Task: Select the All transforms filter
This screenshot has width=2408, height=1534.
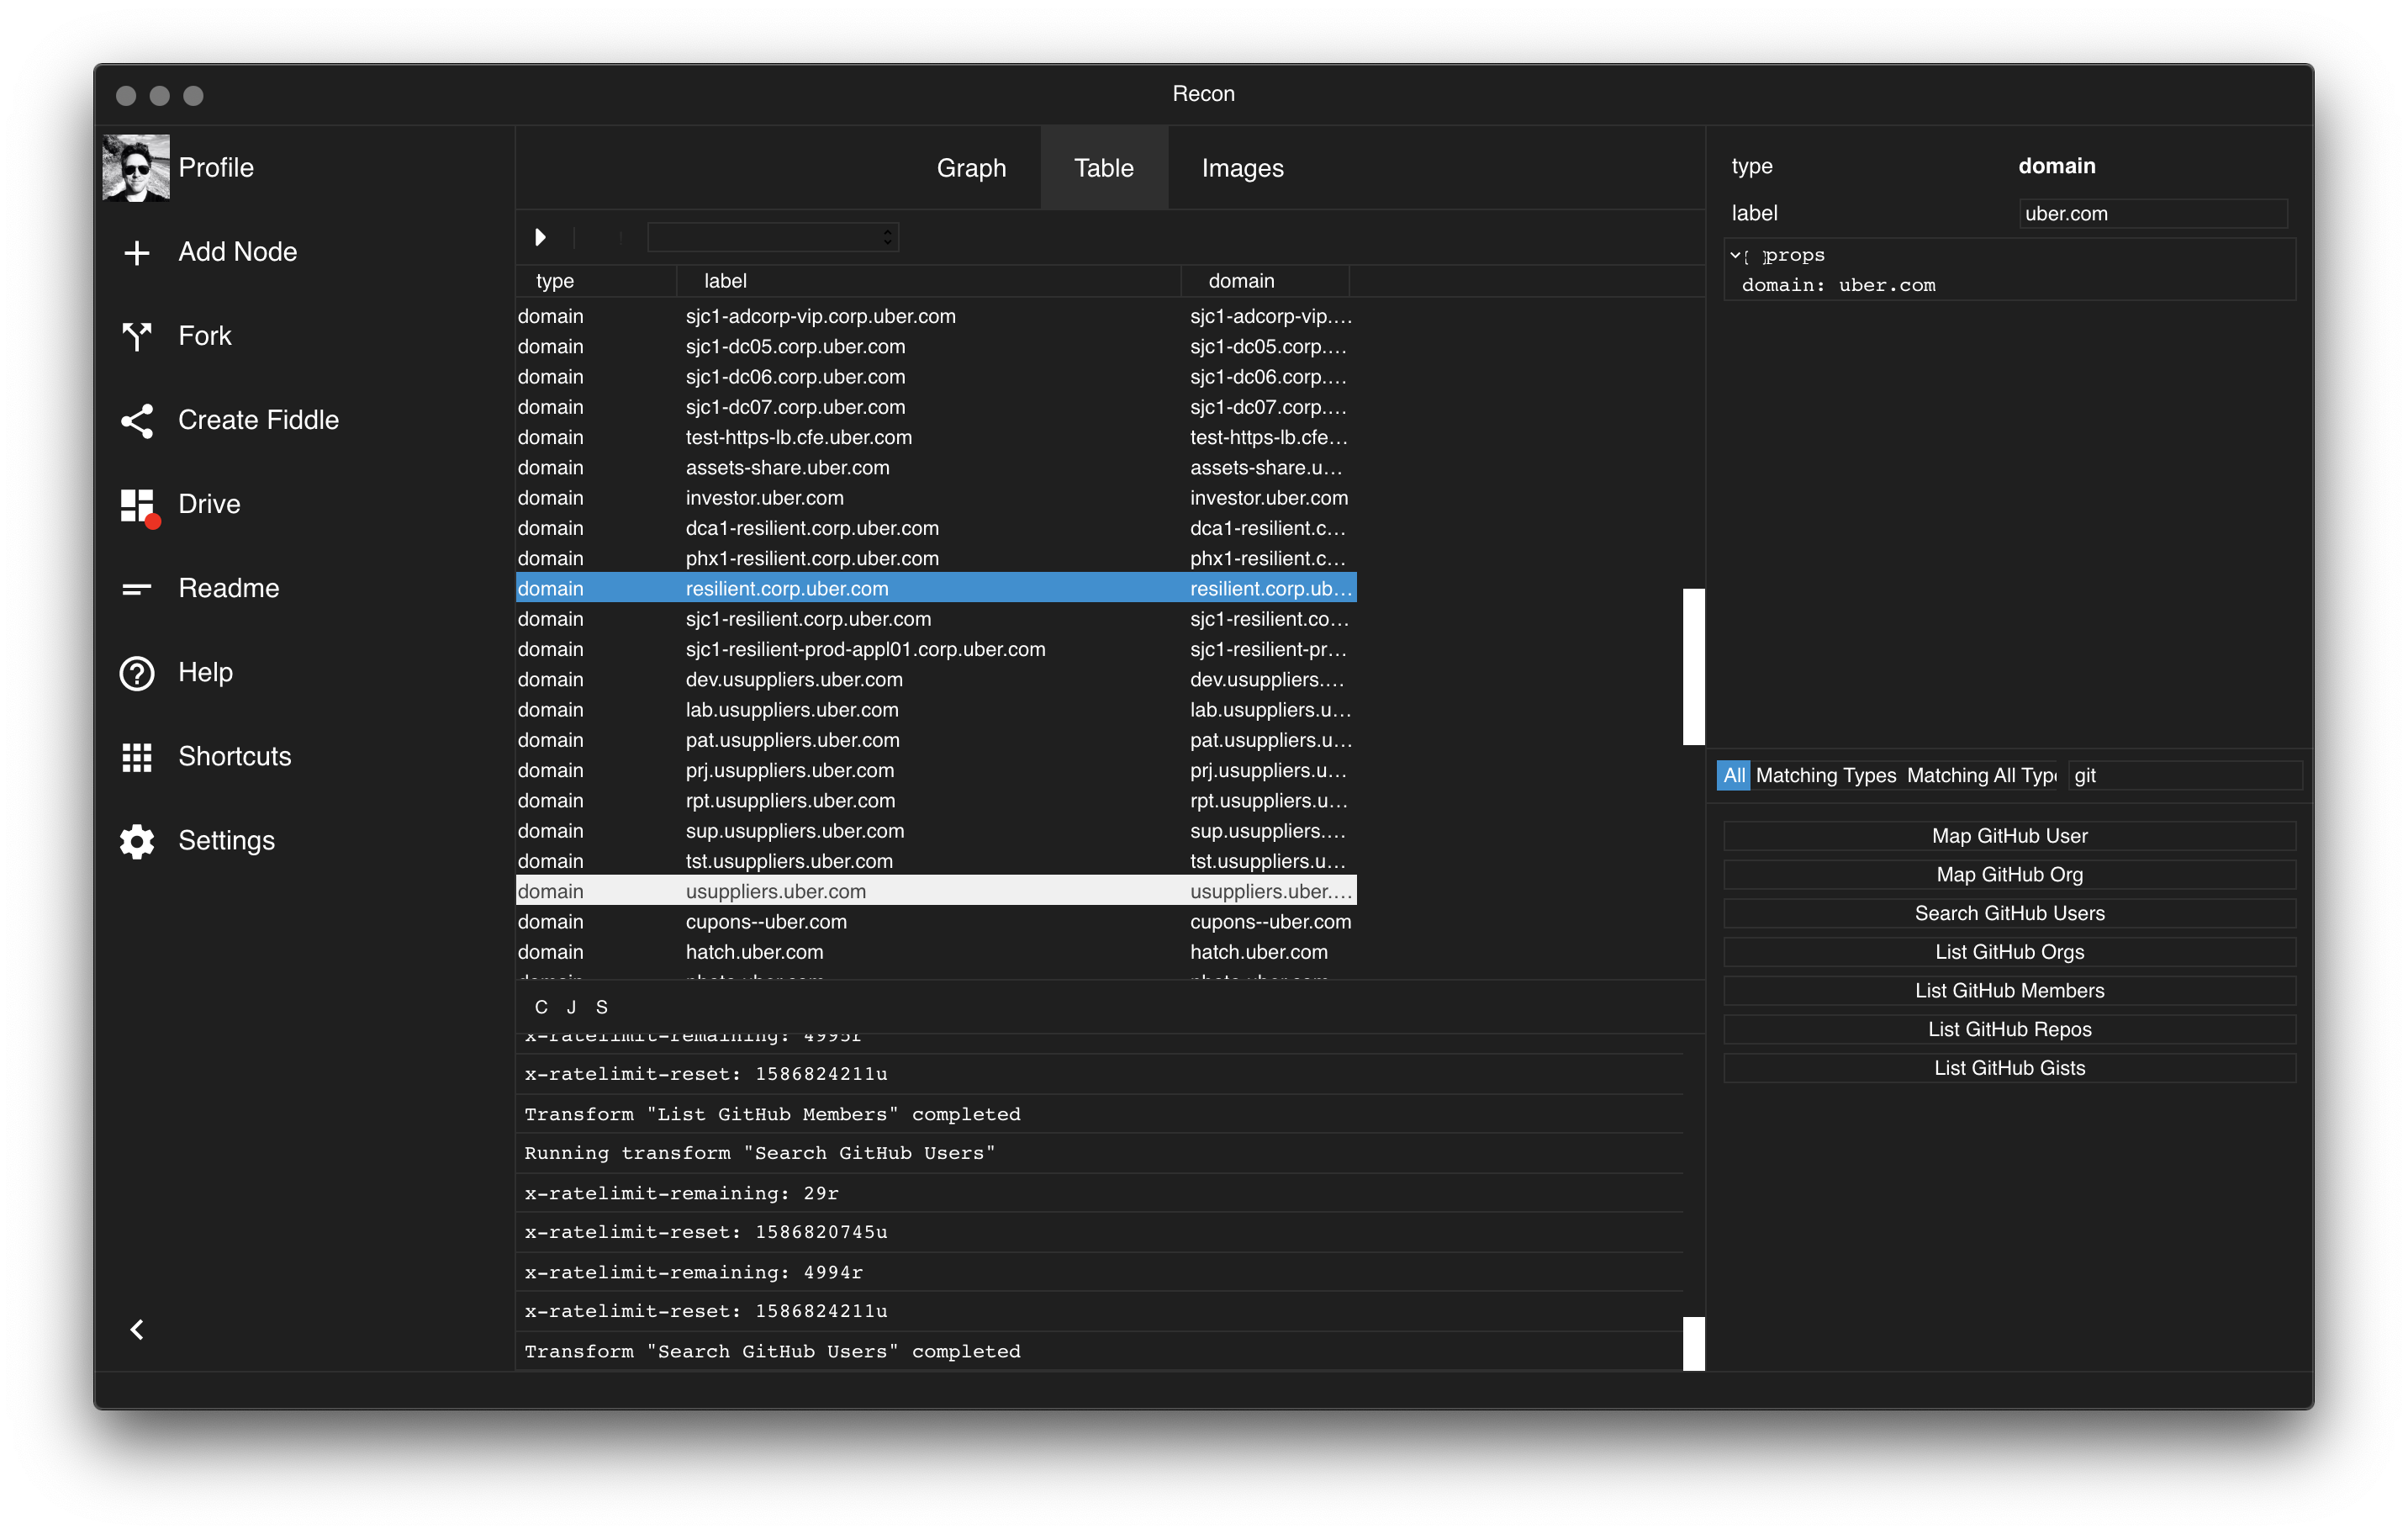Action: pyautogui.click(x=1733, y=775)
